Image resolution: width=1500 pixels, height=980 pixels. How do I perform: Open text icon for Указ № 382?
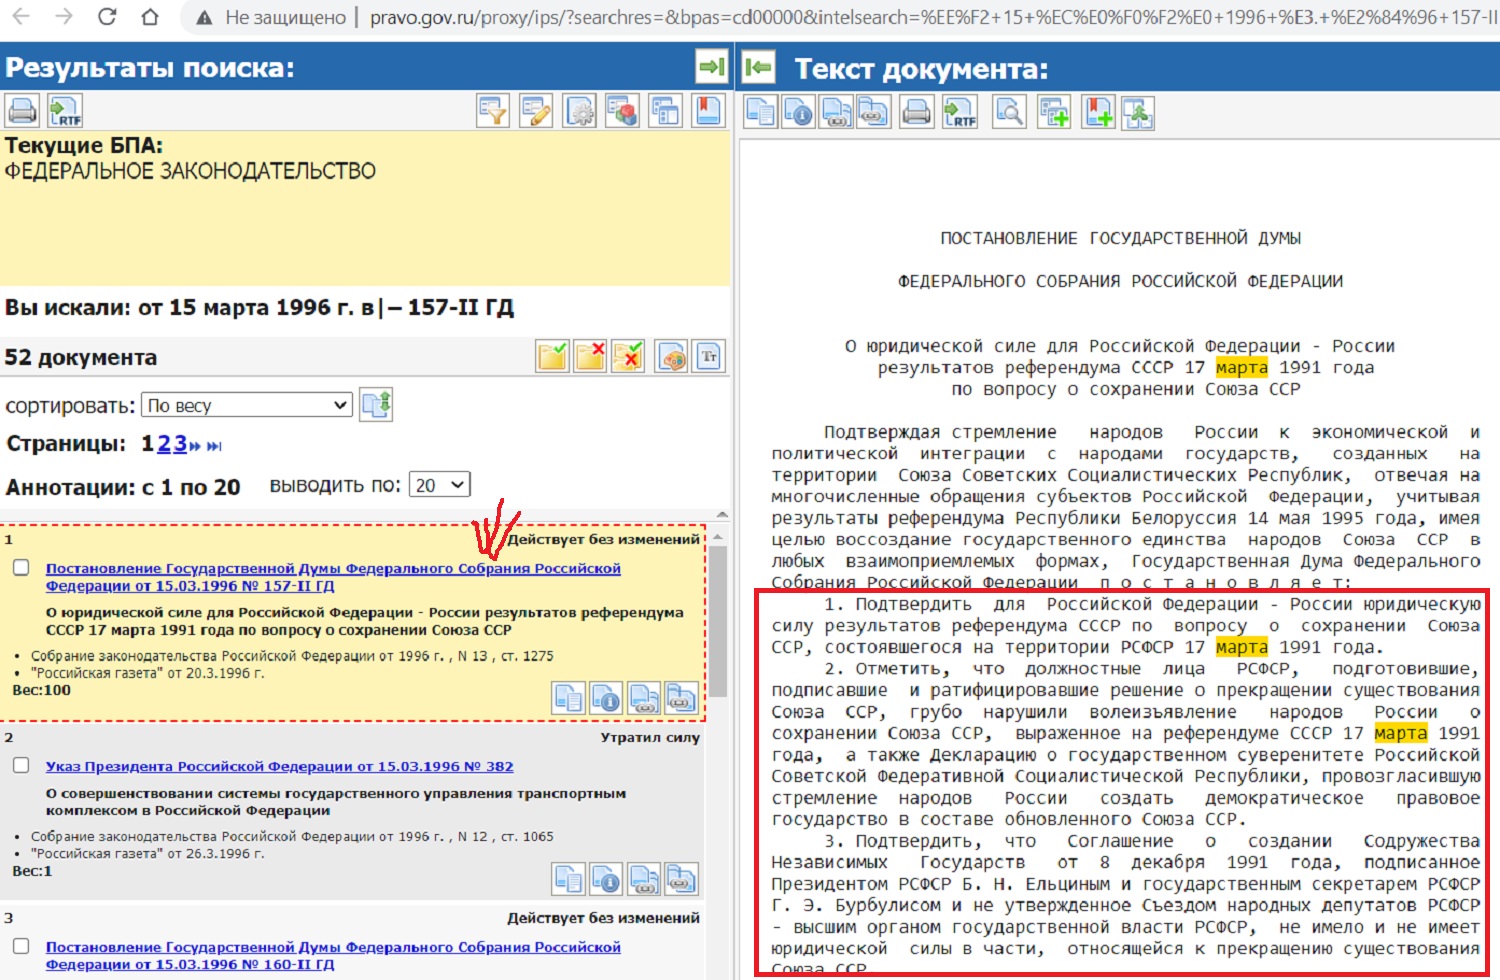tap(568, 879)
